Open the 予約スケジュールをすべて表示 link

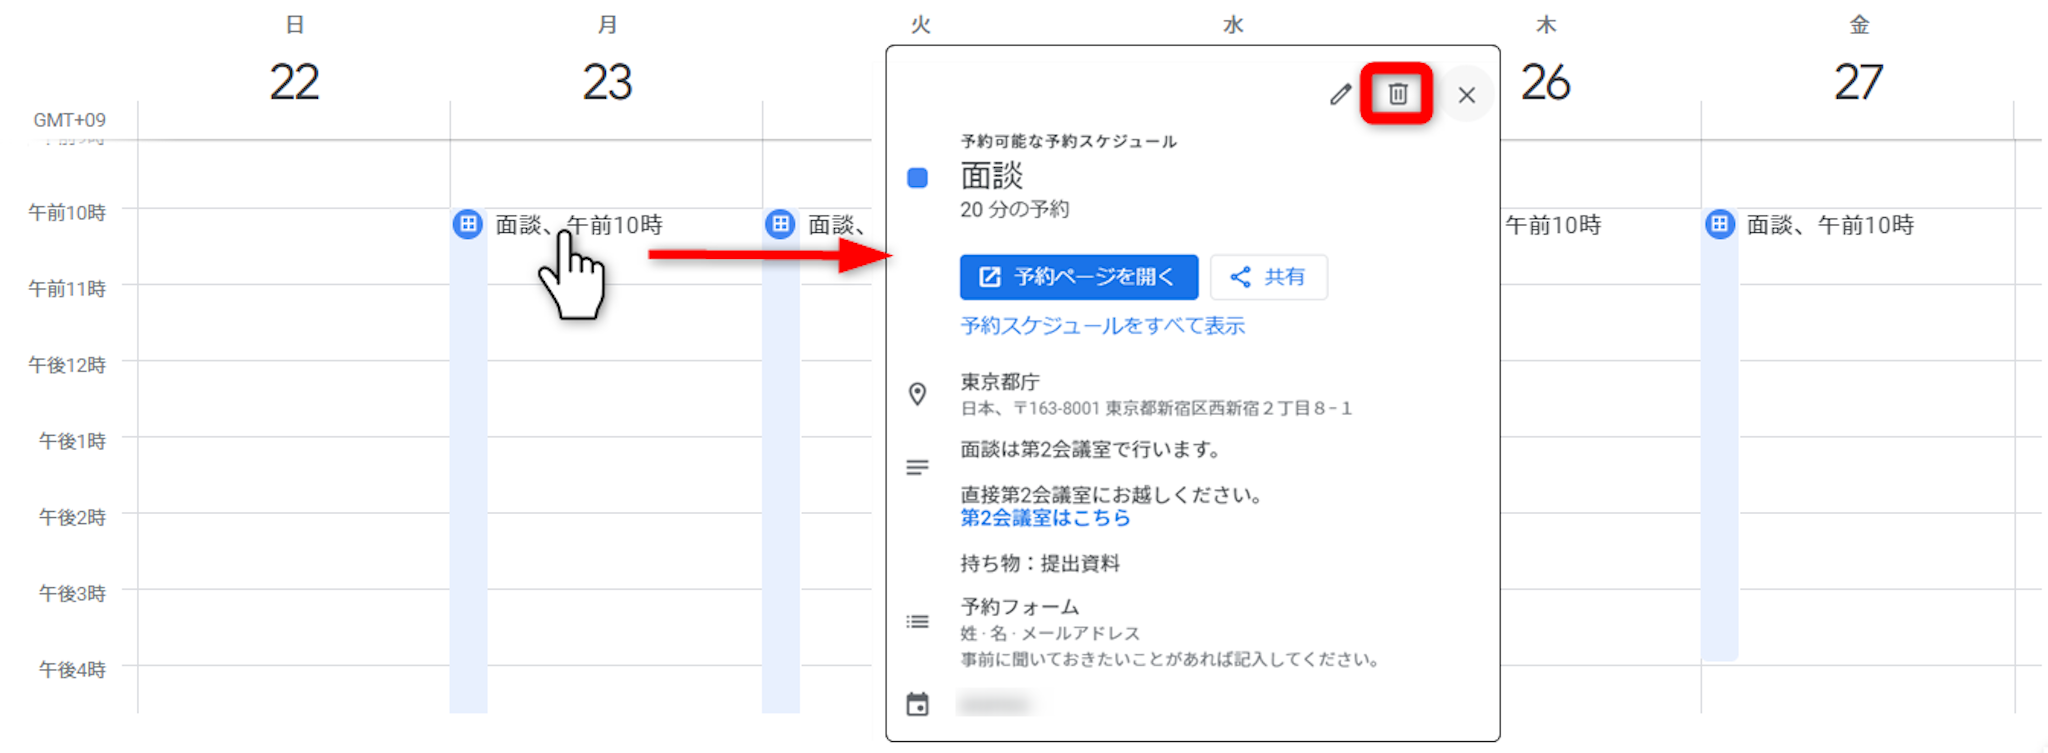click(1102, 326)
